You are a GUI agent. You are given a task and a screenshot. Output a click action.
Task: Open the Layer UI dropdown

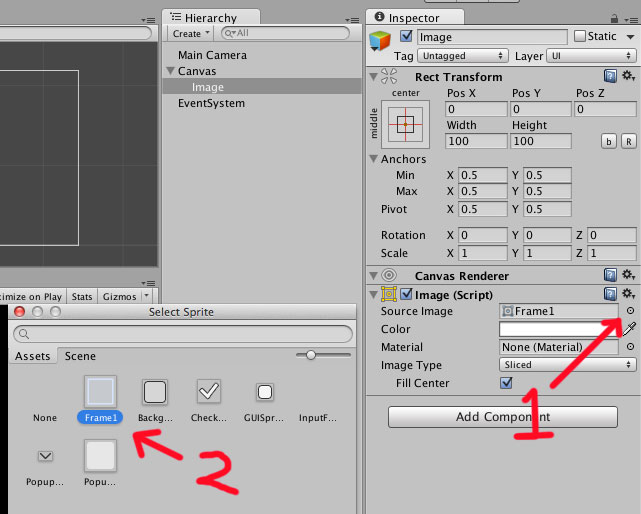(592, 56)
